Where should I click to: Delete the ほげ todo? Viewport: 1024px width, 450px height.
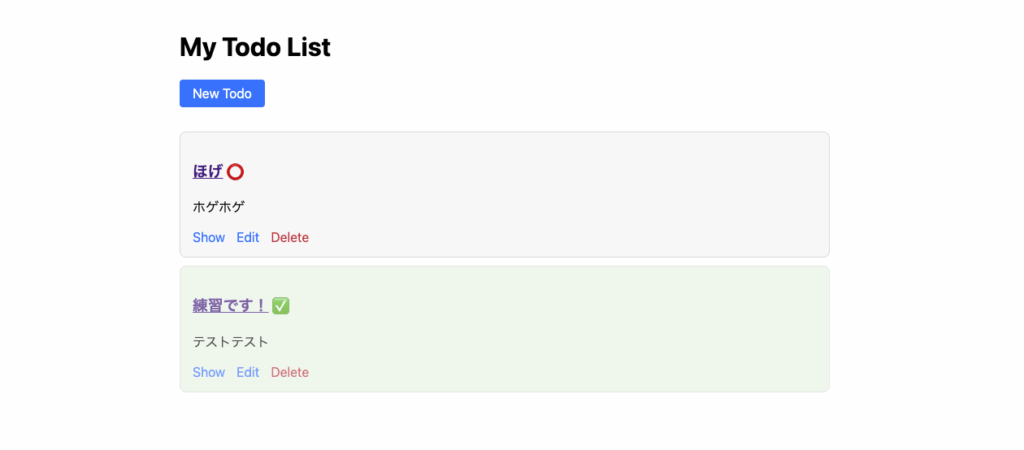pos(290,238)
